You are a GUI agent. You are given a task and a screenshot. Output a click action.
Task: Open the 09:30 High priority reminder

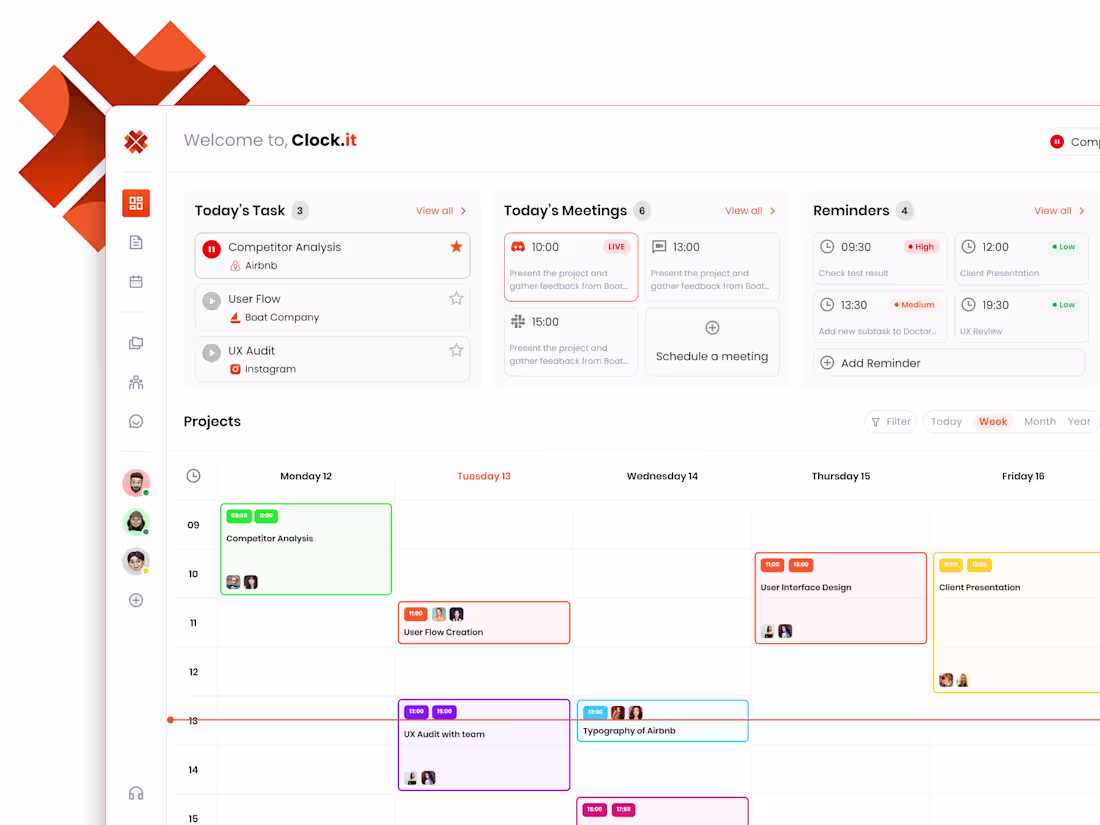[880, 259]
